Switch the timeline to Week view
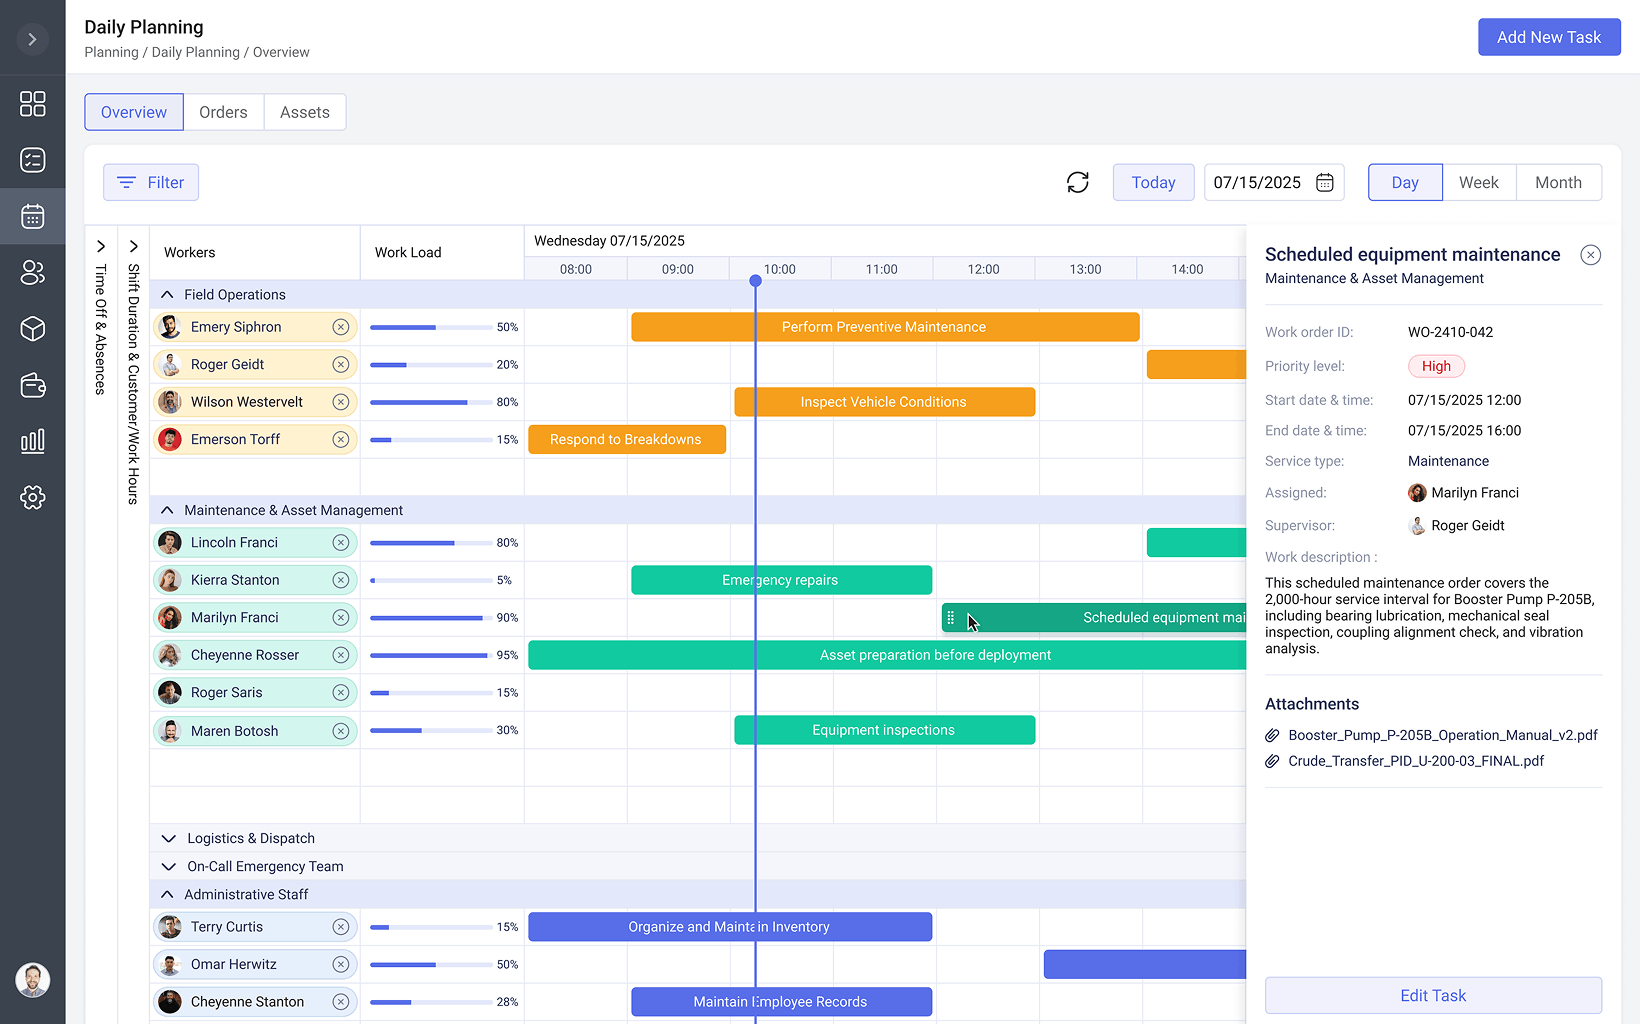 1478,182
